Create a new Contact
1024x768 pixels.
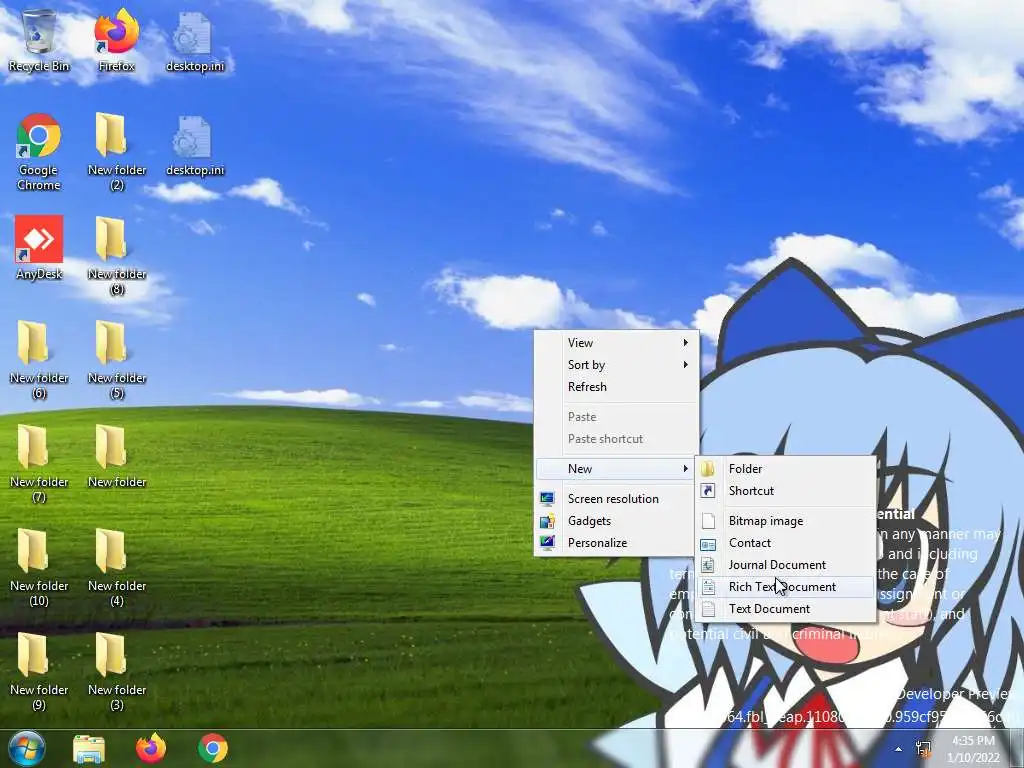click(x=786, y=543)
